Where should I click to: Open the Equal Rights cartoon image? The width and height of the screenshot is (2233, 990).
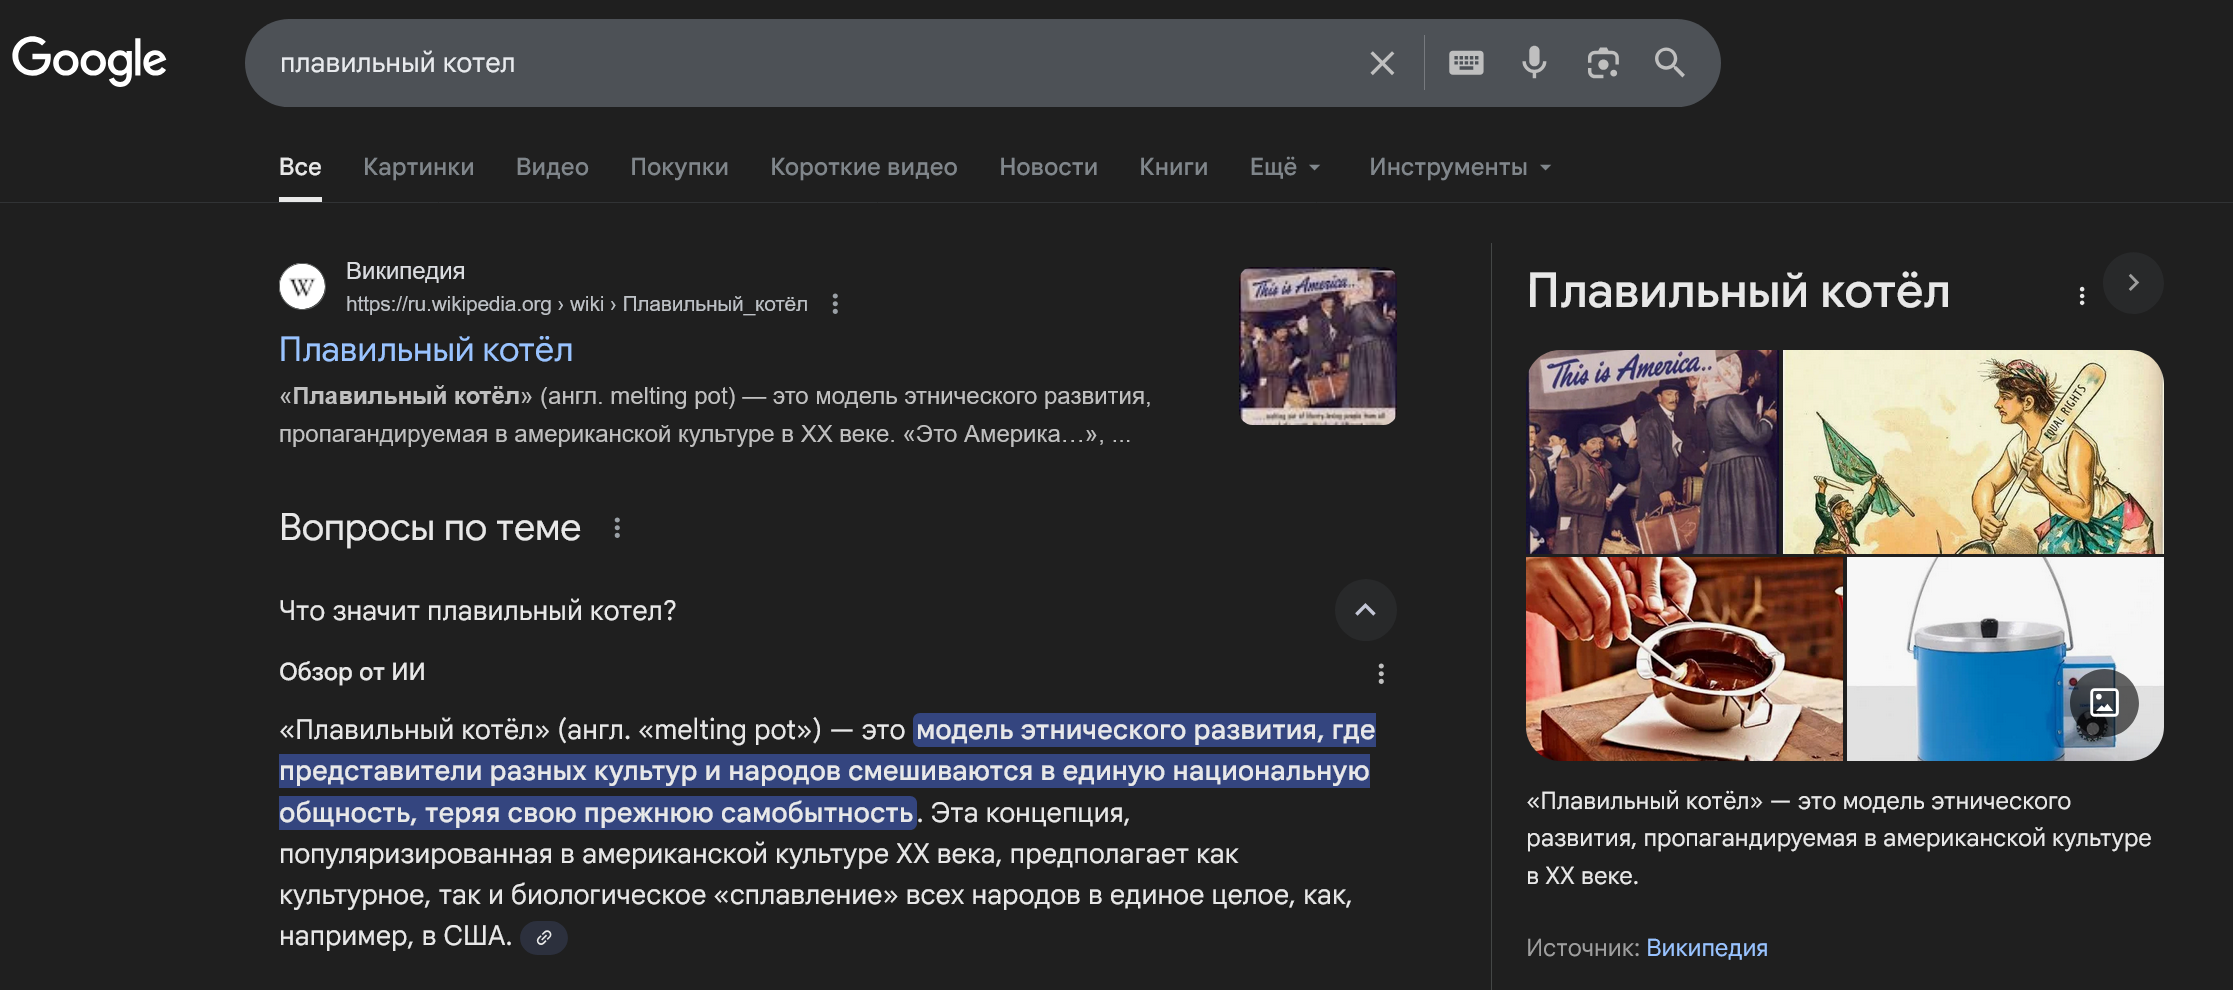pos(1973,452)
